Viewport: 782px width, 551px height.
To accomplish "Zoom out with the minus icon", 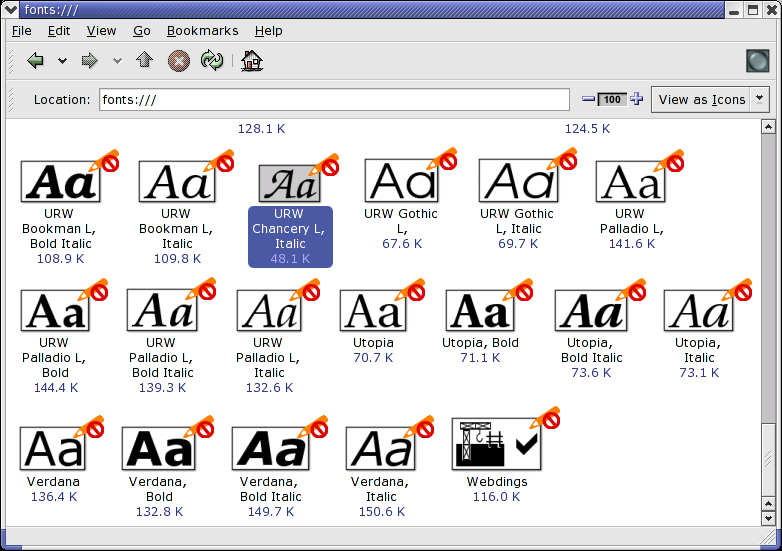I will pyautogui.click(x=588, y=99).
